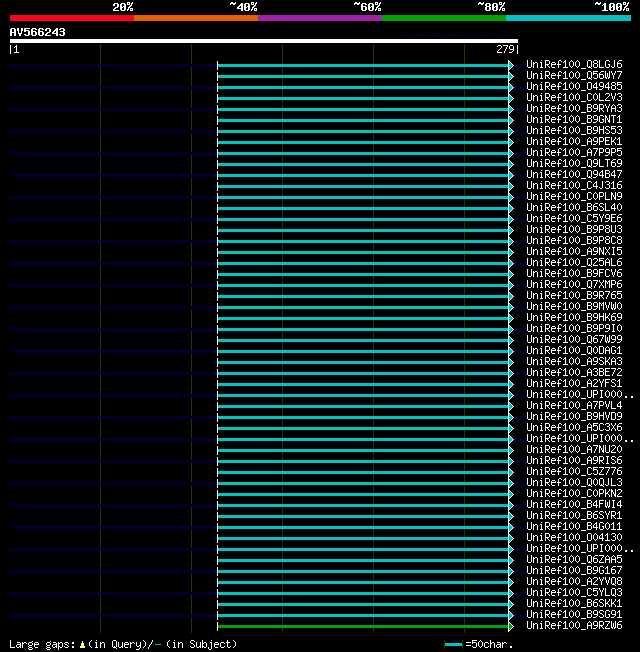This screenshot has width=640, height=652.
Task: Click the green ~80% legend color segment
Action: pyautogui.click(x=444, y=18)
